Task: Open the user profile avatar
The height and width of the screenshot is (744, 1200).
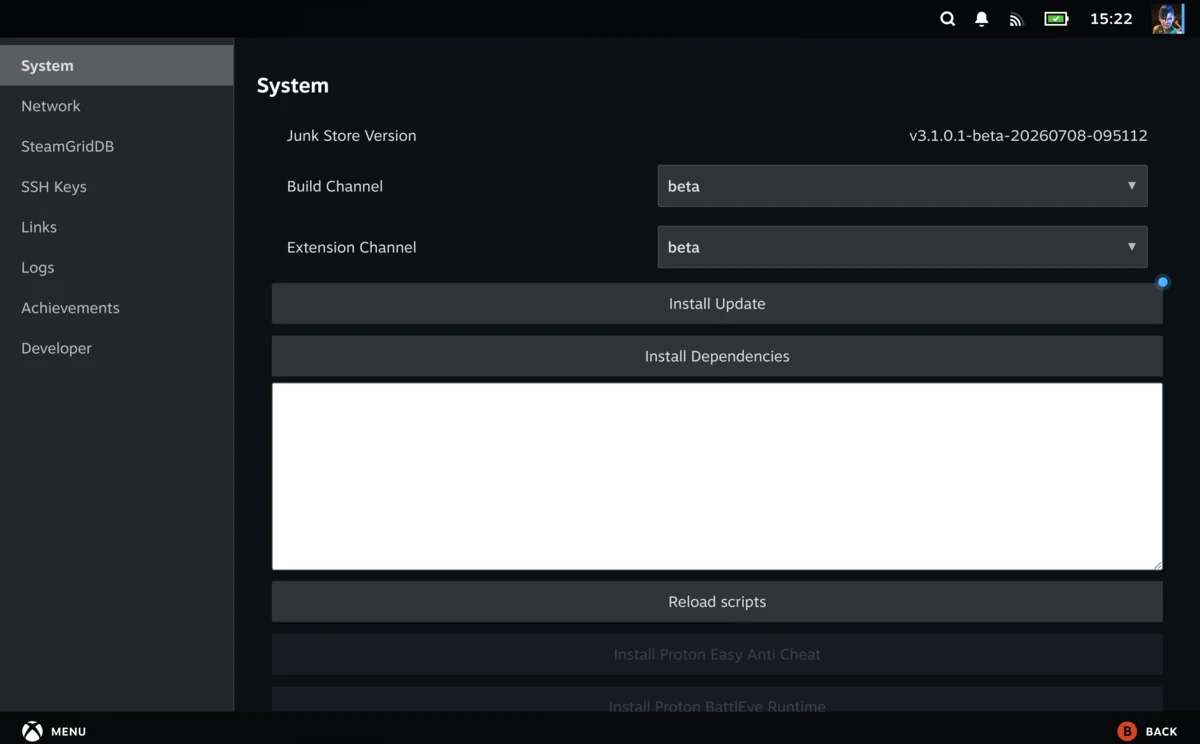Action: pyautogui.click(x=1168, y=19)
